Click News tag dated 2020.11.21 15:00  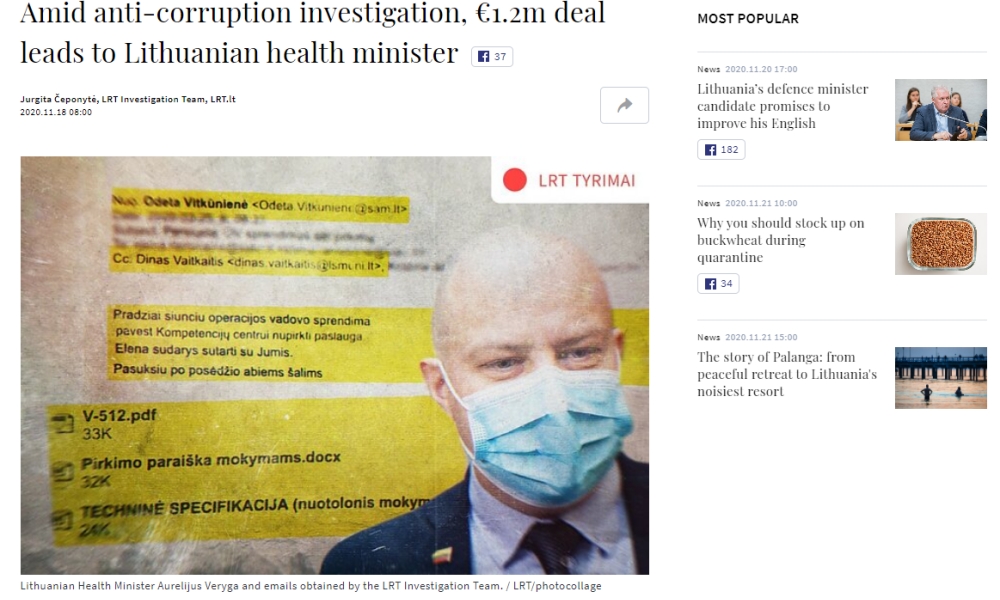709,337
